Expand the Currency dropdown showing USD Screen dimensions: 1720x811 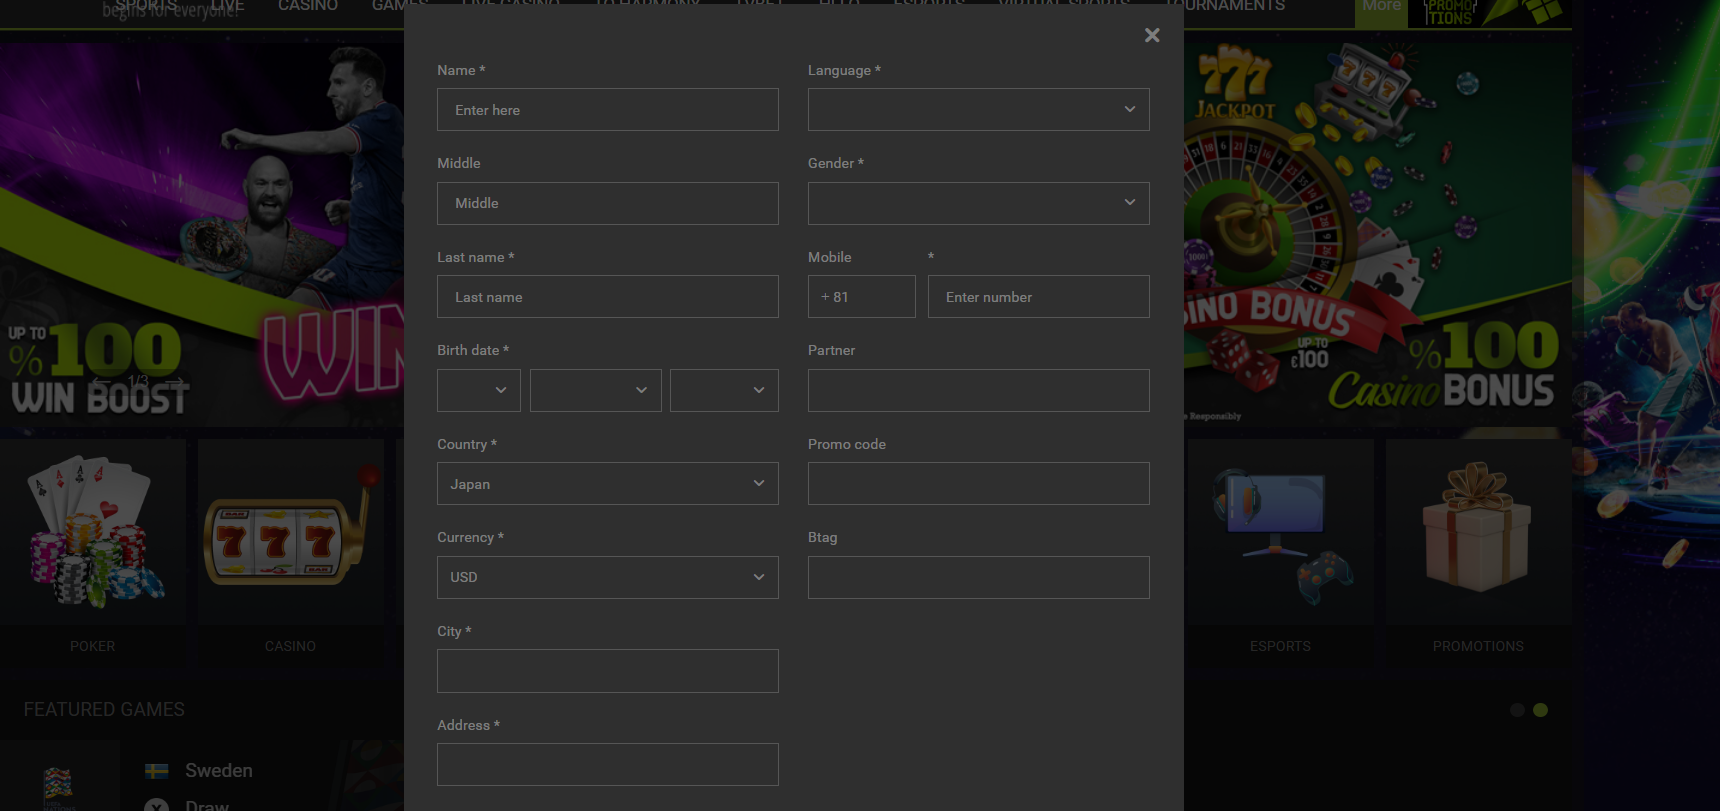(x=607, y=578)
